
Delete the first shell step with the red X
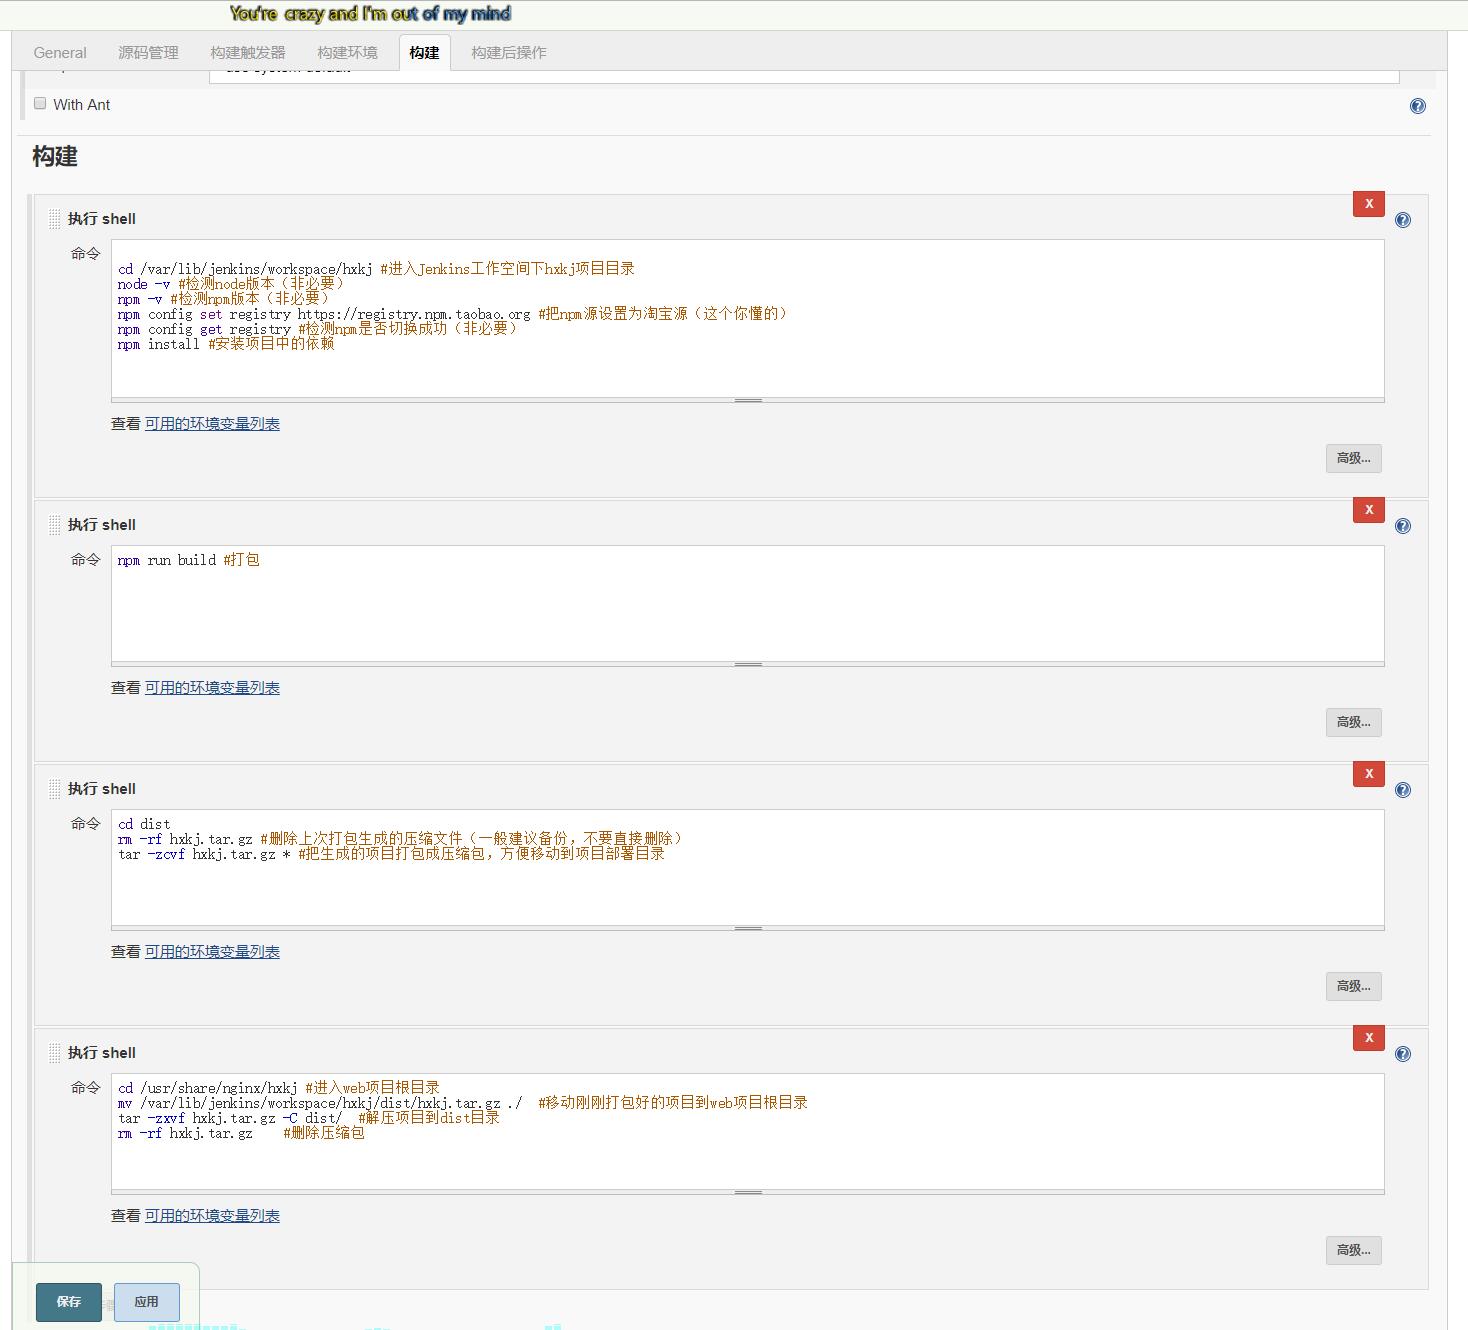click(x=1369, y=204)
